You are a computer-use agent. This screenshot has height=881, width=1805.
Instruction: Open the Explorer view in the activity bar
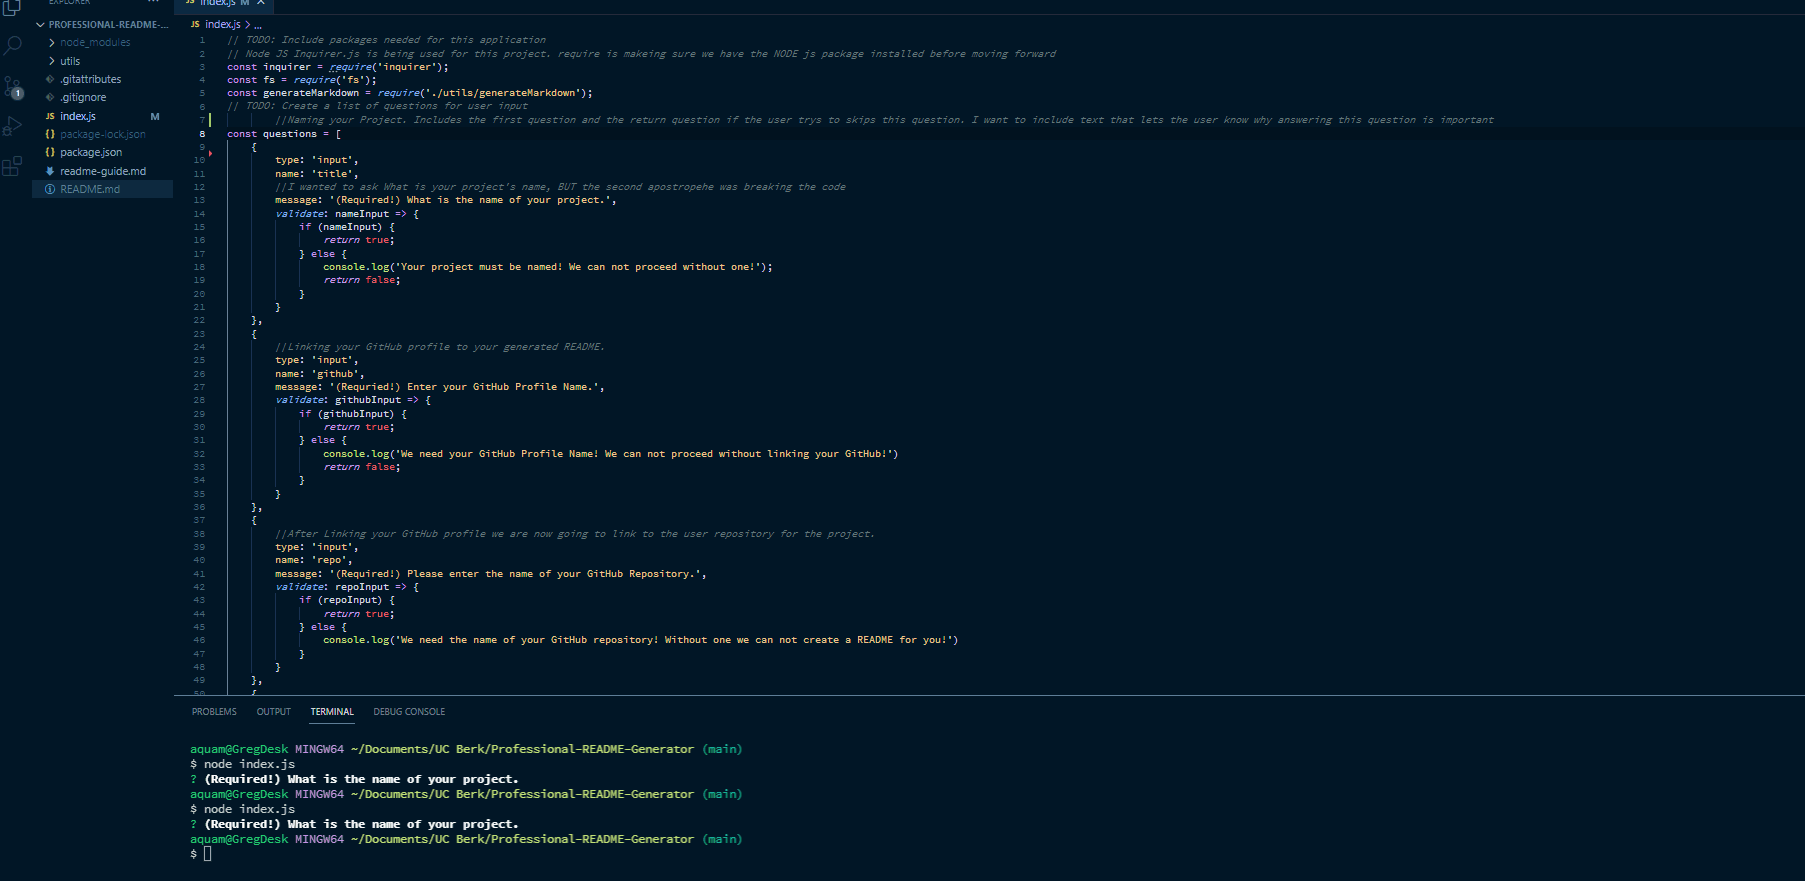[12, 8]
